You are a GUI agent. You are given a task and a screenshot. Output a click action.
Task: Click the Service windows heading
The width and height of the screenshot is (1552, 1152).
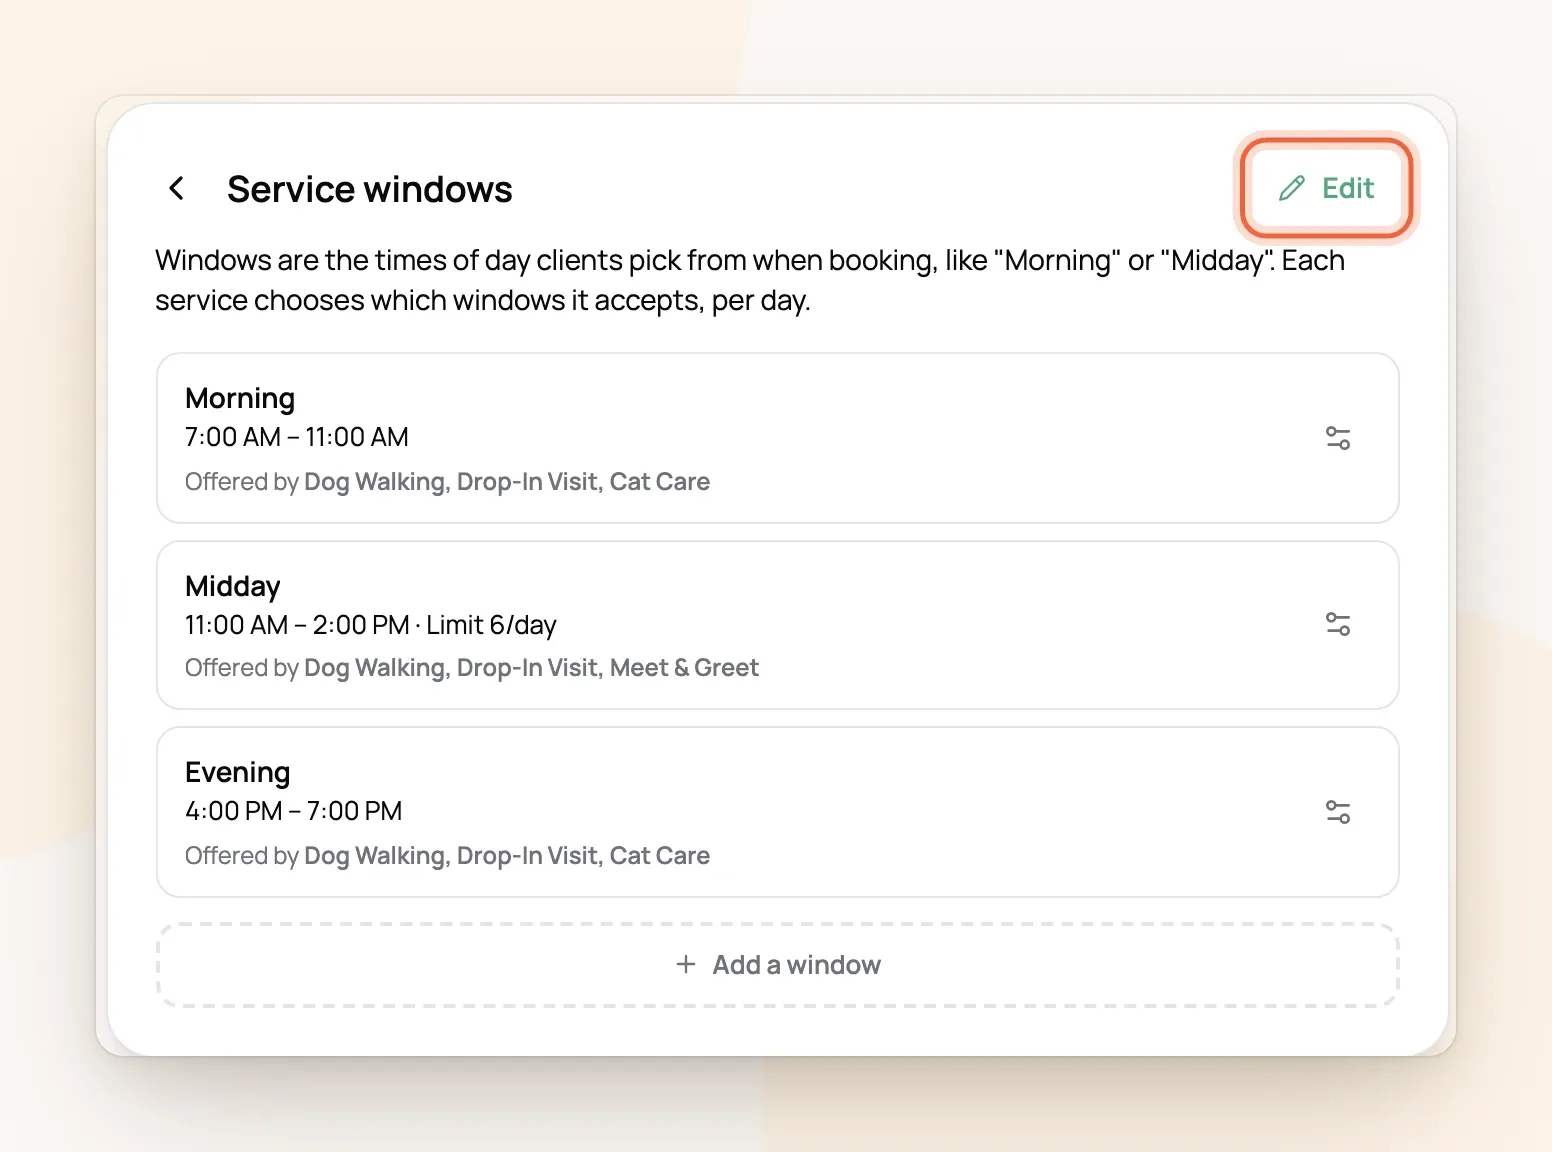(x=370, y=189)
